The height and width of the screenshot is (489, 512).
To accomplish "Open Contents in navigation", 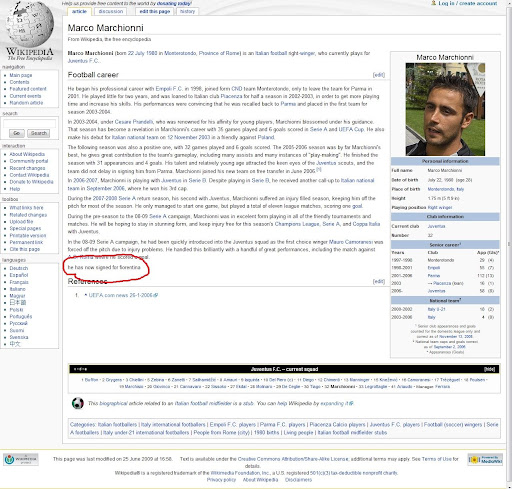I will pos(19,82).
